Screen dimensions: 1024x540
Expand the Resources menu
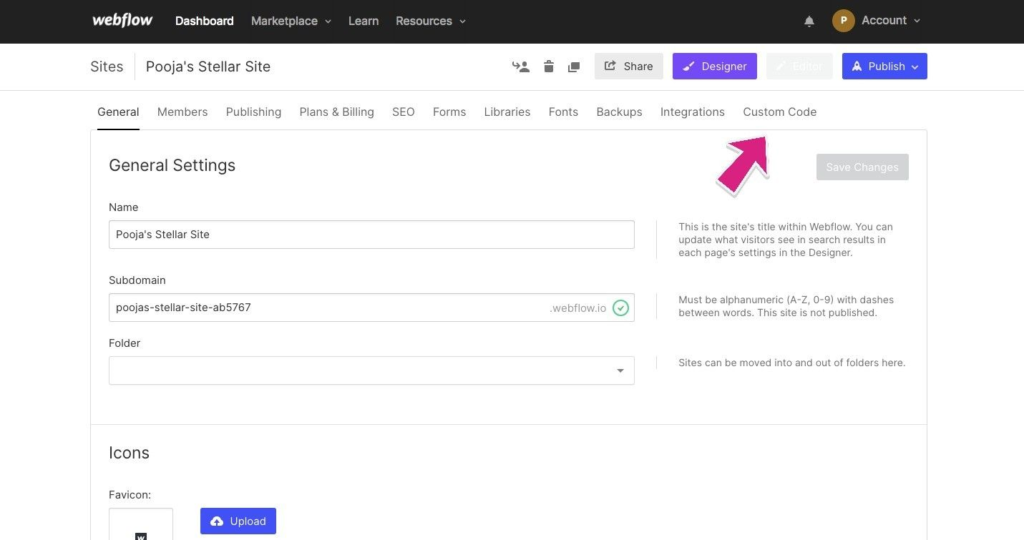431,21
